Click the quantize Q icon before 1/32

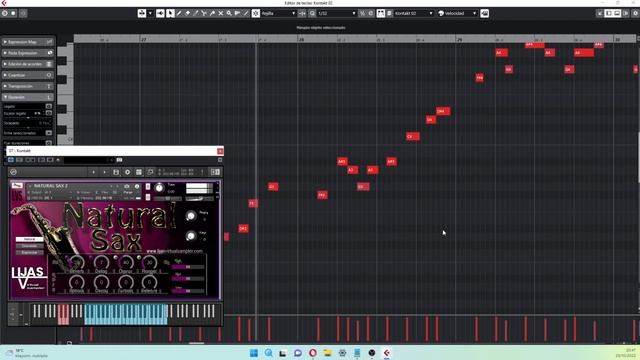pyautogui.click(x=312, y=13)
